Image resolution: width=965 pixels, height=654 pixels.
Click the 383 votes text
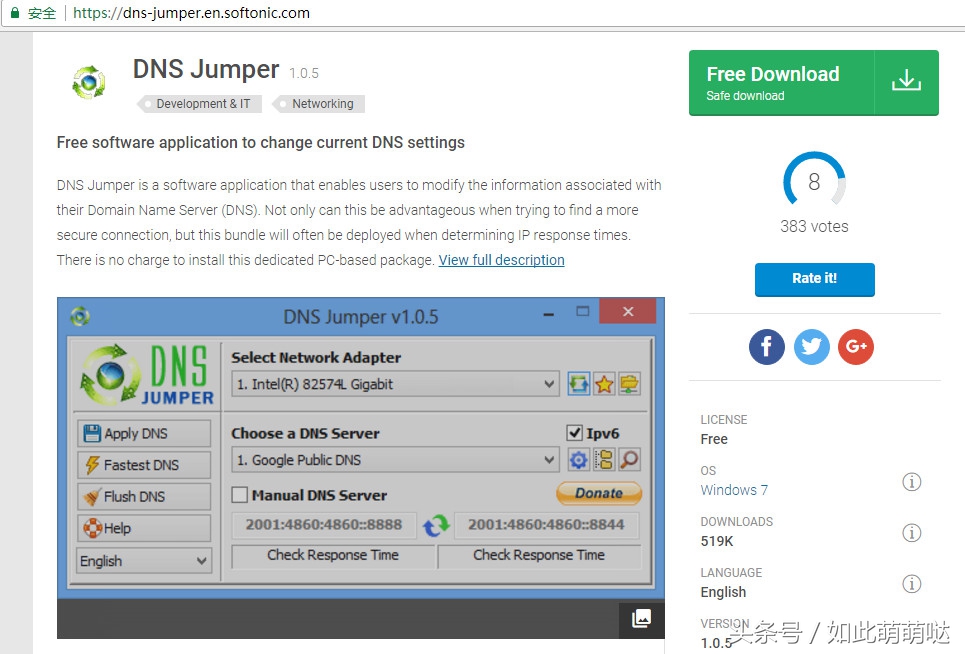click(x=814, y=226)
